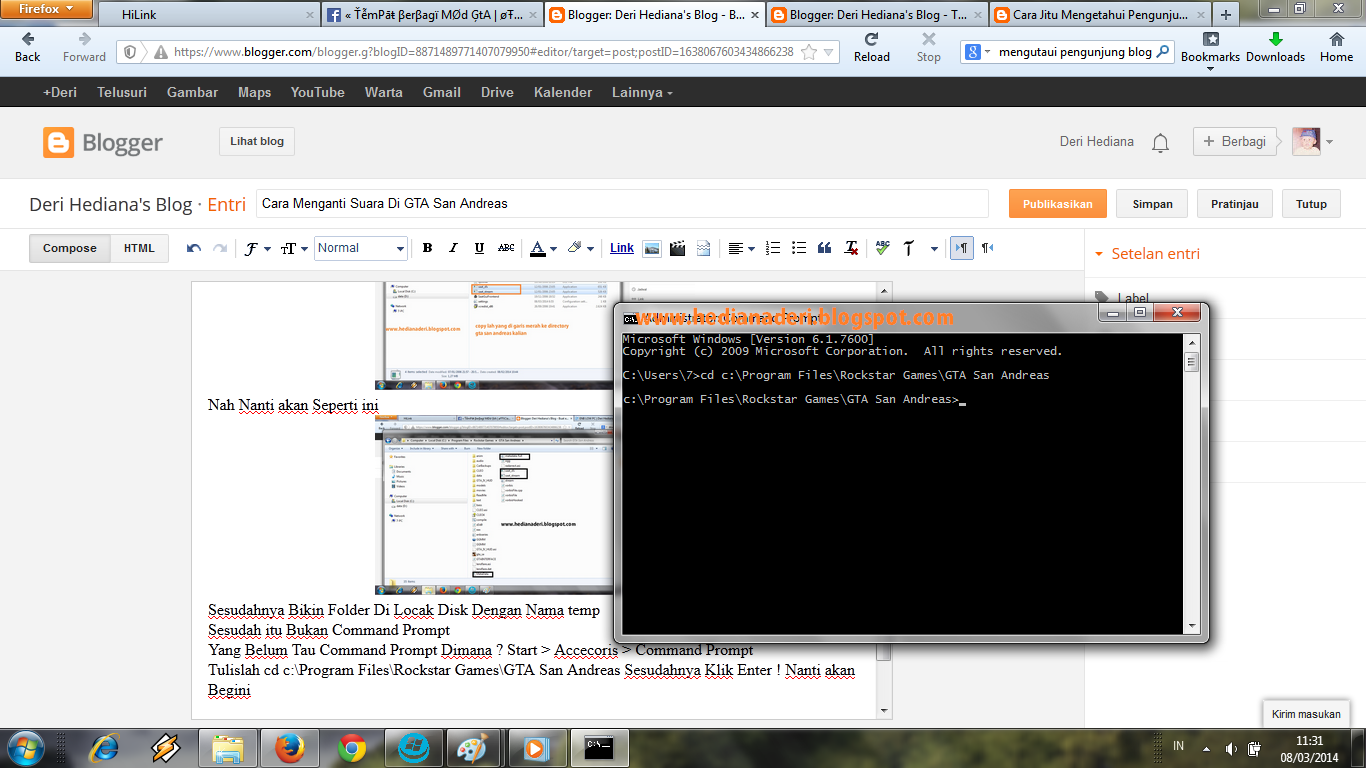1366x769 pixels.
Task: Open the text background color dropdown
Action: [x=580, y=248]
